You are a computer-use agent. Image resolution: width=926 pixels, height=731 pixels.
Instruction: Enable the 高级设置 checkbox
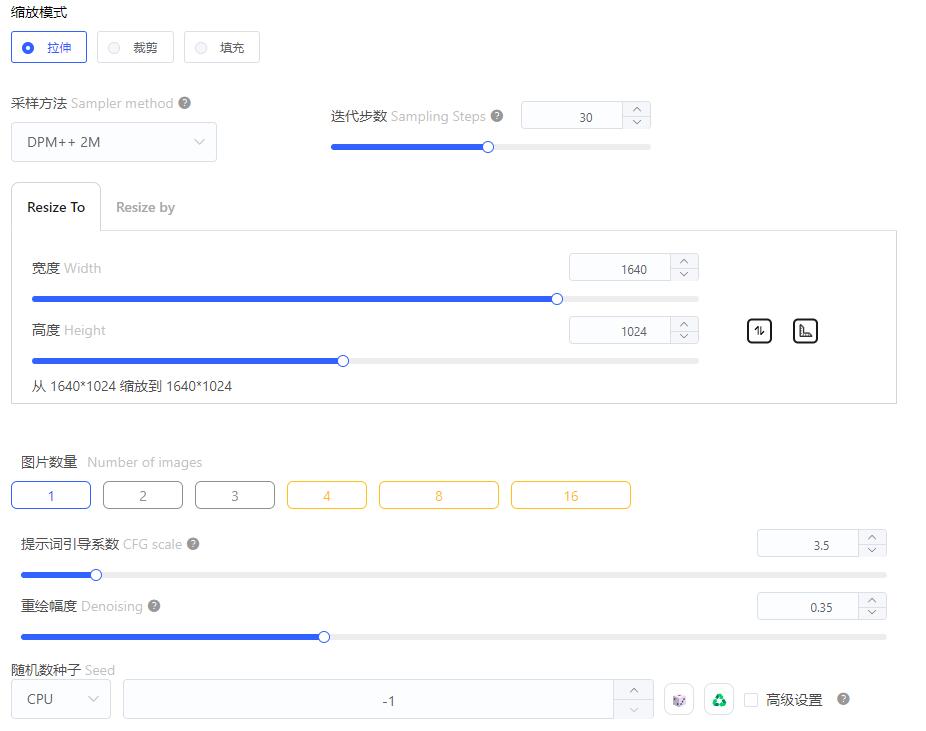[751, 700]
